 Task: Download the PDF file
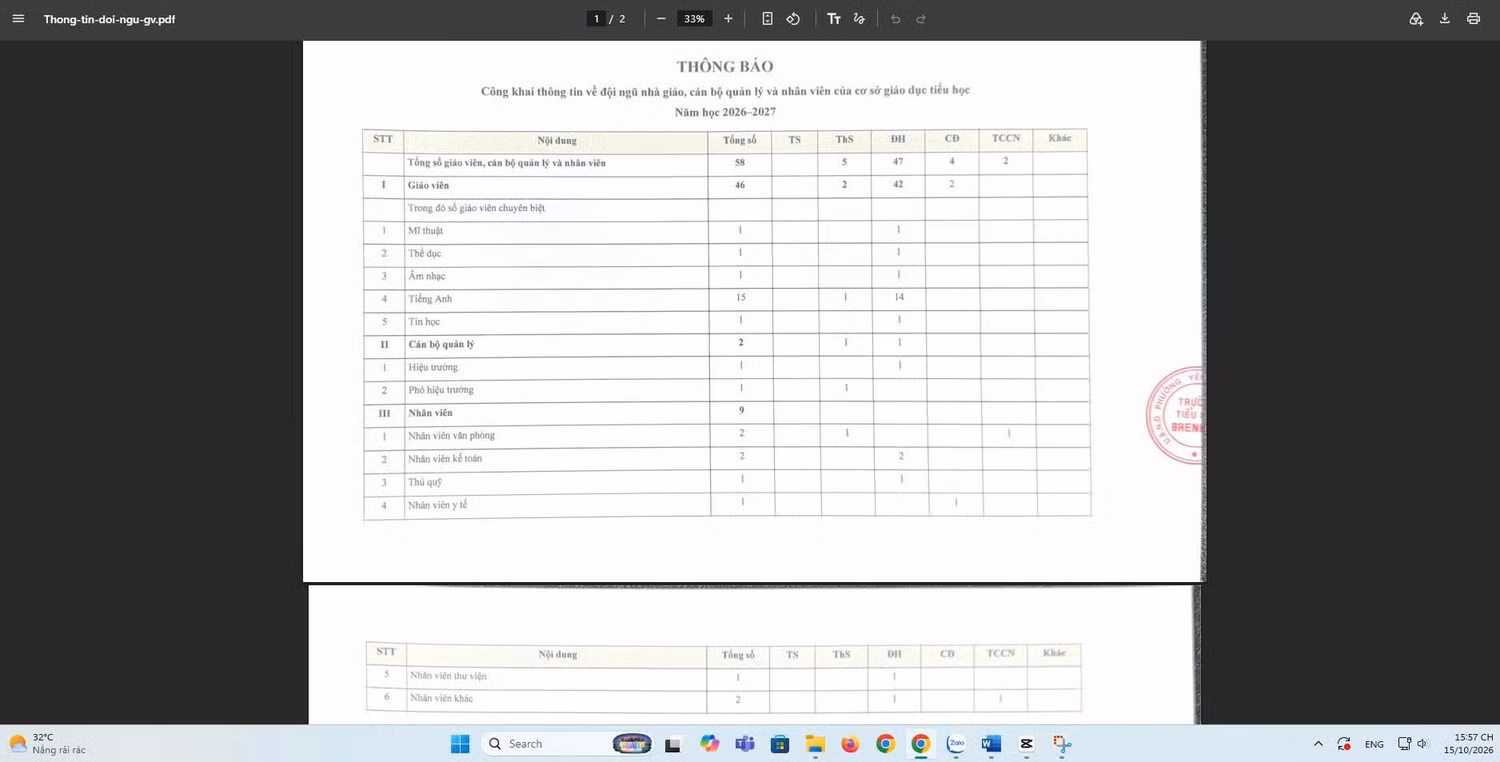click(x=1445, y=19)
